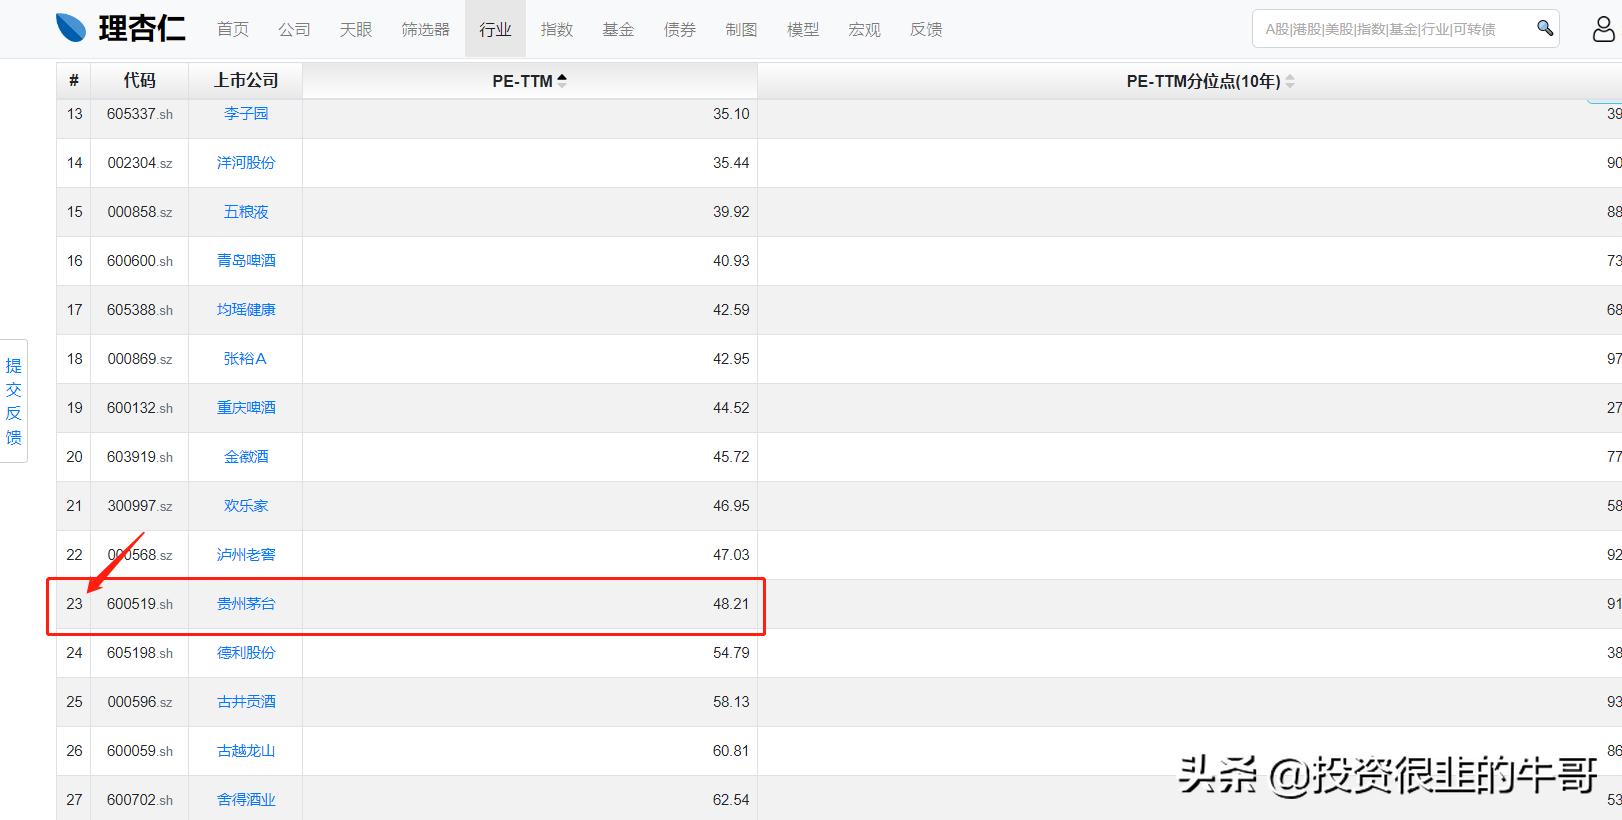Screen dimensions: 1622x820
Task: Open 德利股份 company link
Action: pos(246,653)
